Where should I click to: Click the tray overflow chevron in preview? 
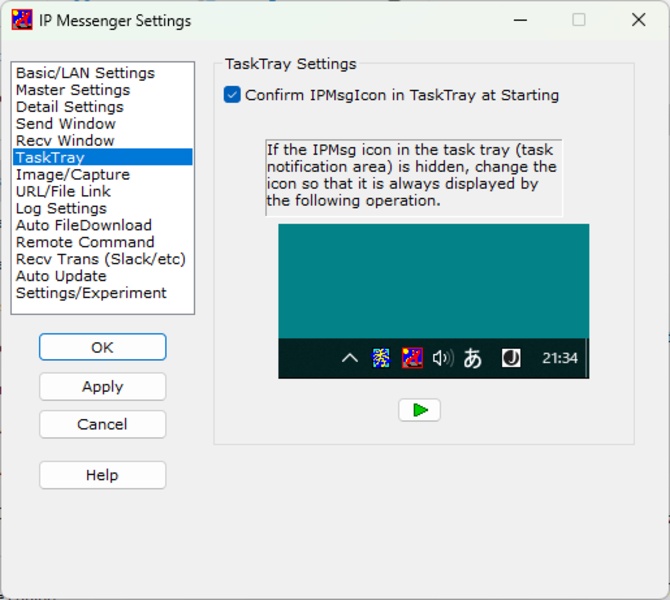coord(349,358)
